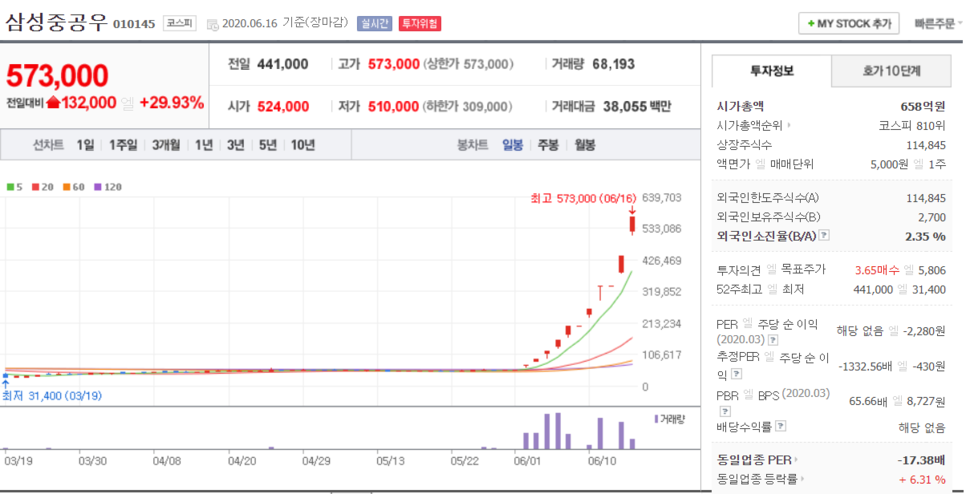Click the 거래대금 38,055 백만 value
Image resolution: width=966 pixels, height=494 pixels.
(637, 107)
